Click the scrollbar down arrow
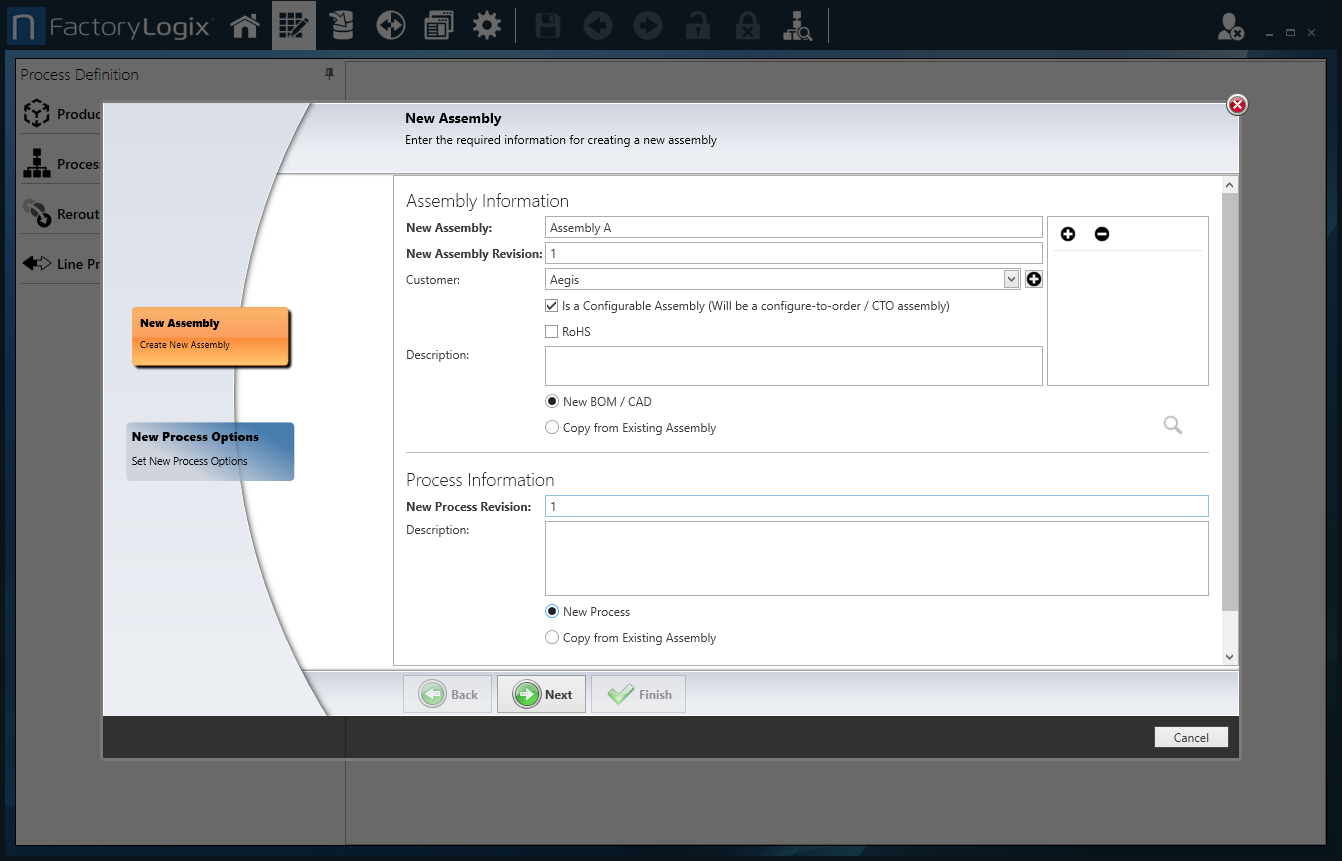This screenshot has height=861, width=1342. pos(1229,657)
